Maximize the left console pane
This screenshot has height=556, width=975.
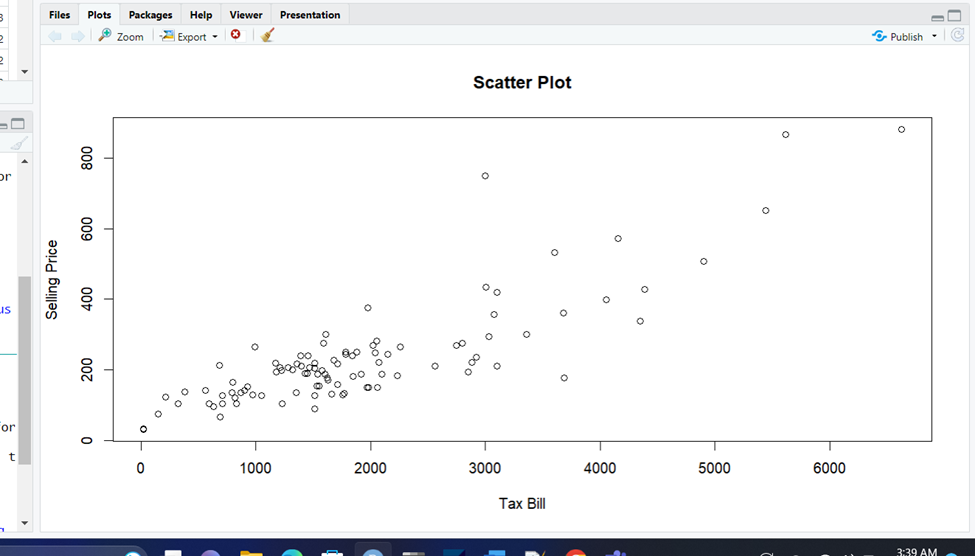point(18,124)
